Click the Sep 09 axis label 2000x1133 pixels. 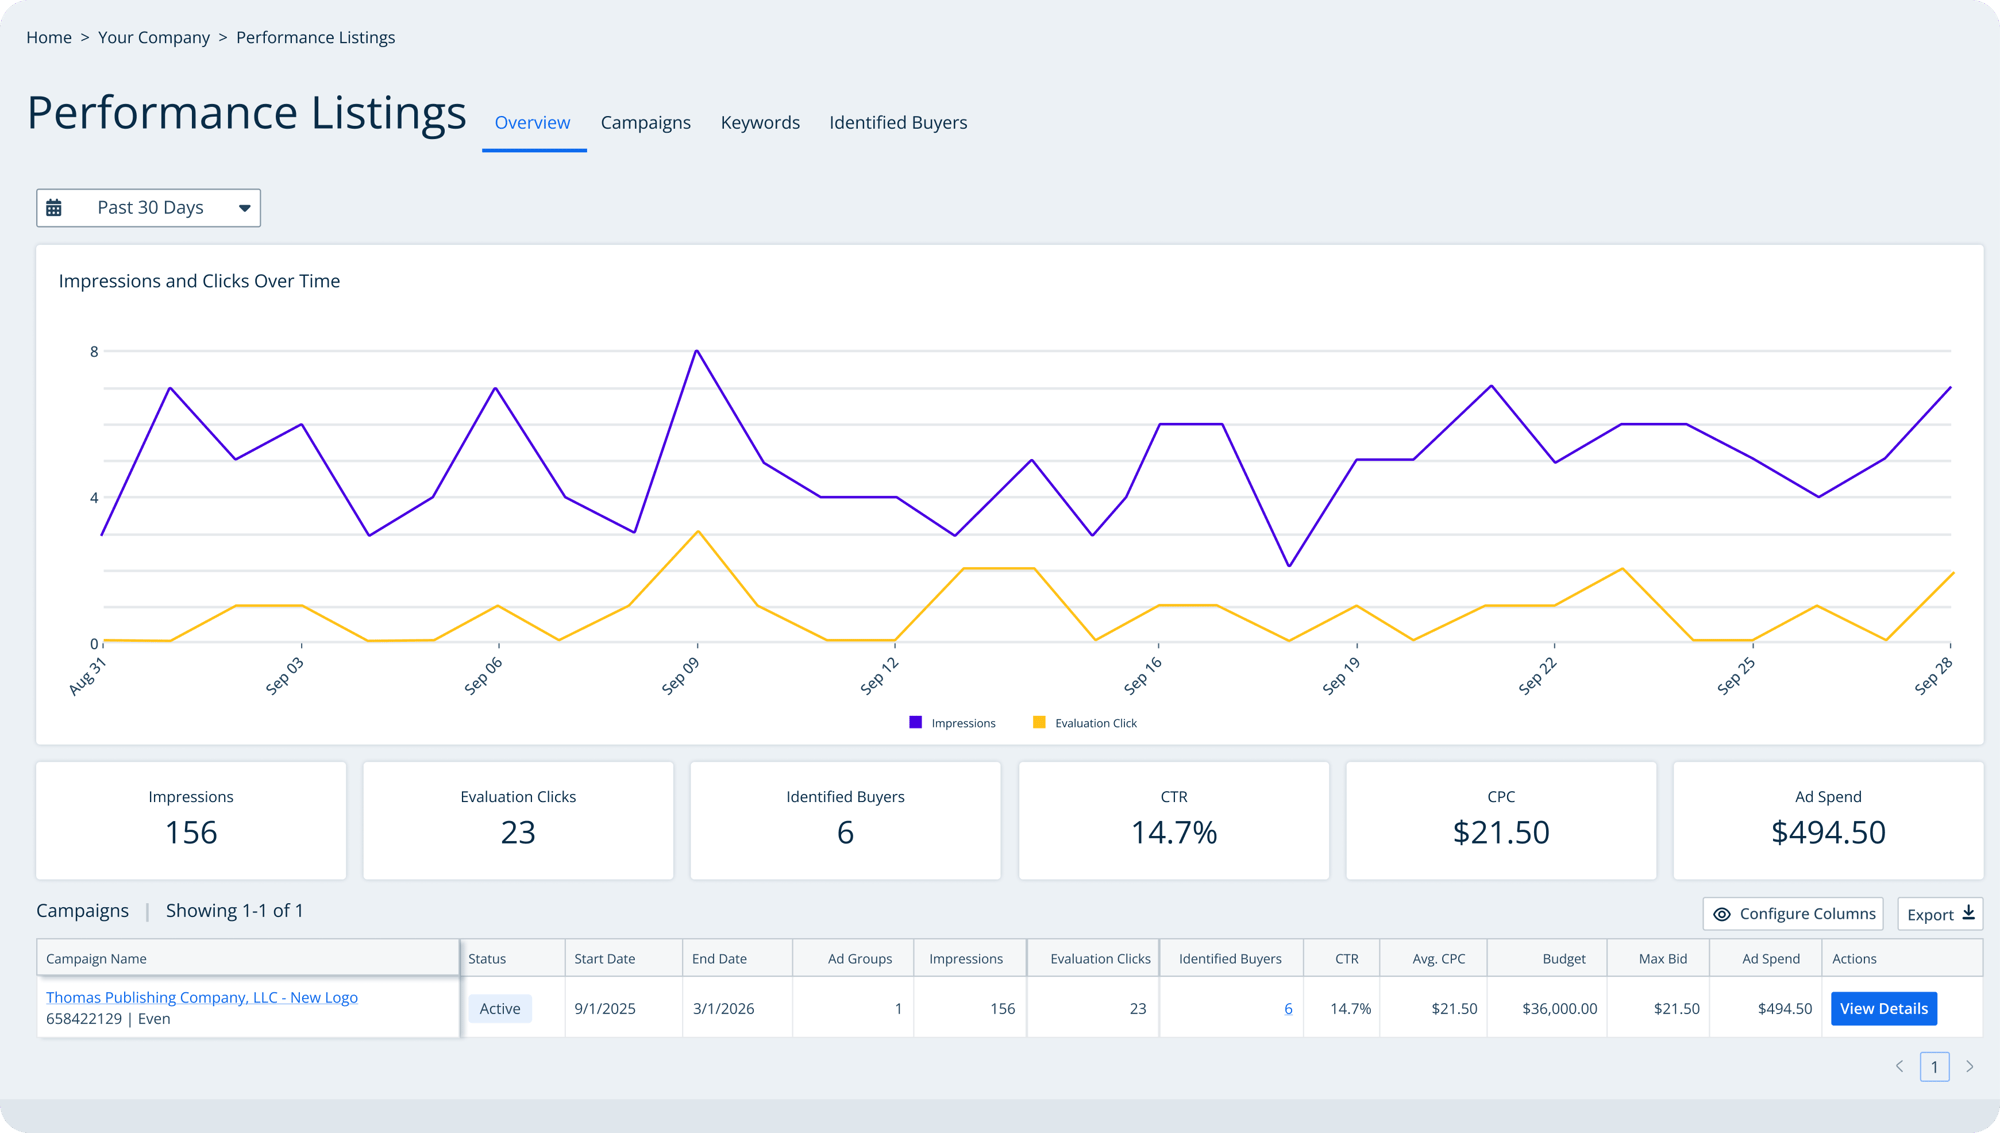tap(681, 676)
